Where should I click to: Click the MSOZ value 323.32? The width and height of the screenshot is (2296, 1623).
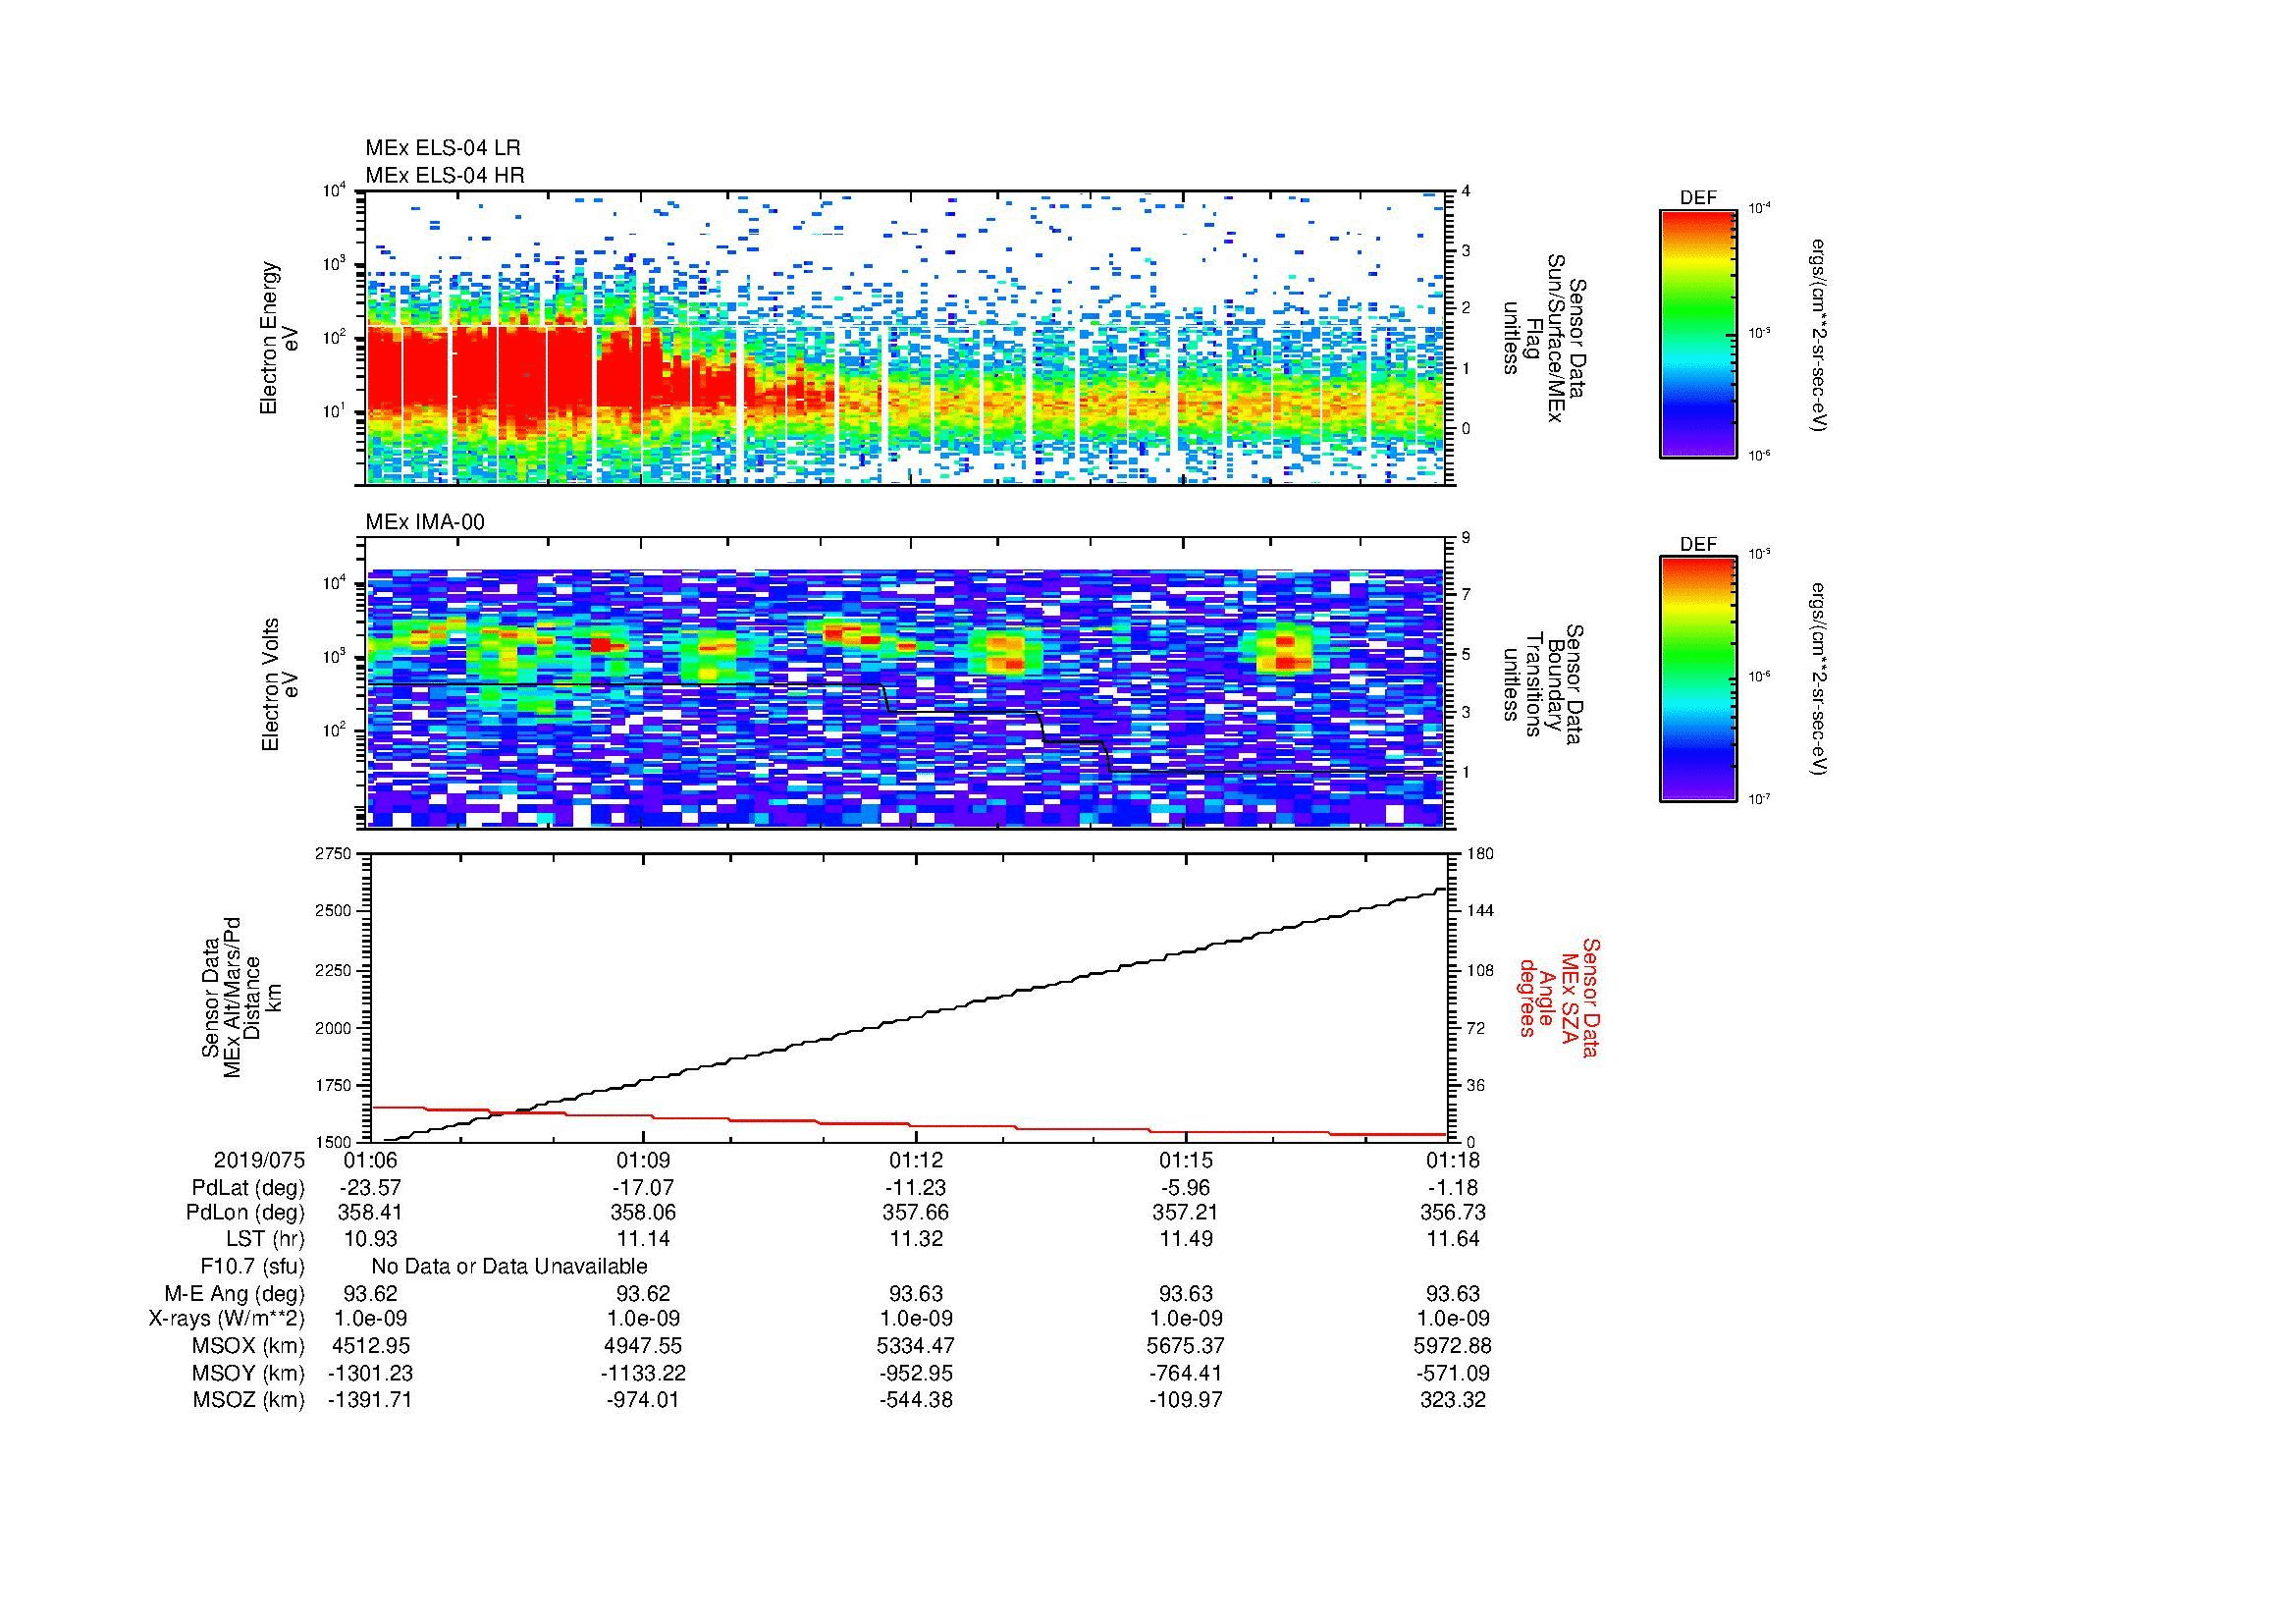click(1452, 1400)
